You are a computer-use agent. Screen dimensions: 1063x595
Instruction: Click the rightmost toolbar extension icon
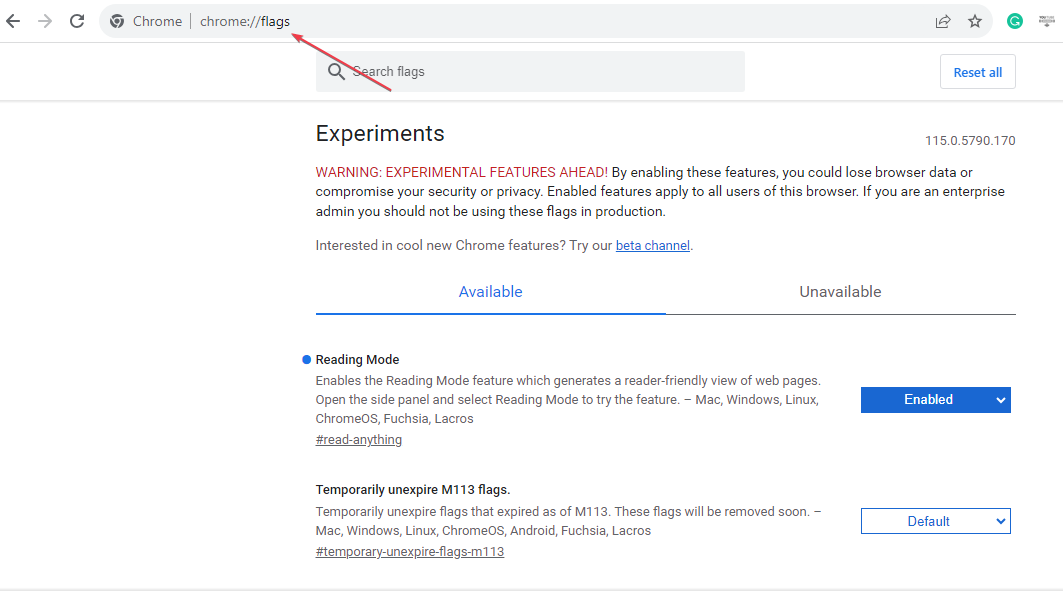pos(1047,21)
